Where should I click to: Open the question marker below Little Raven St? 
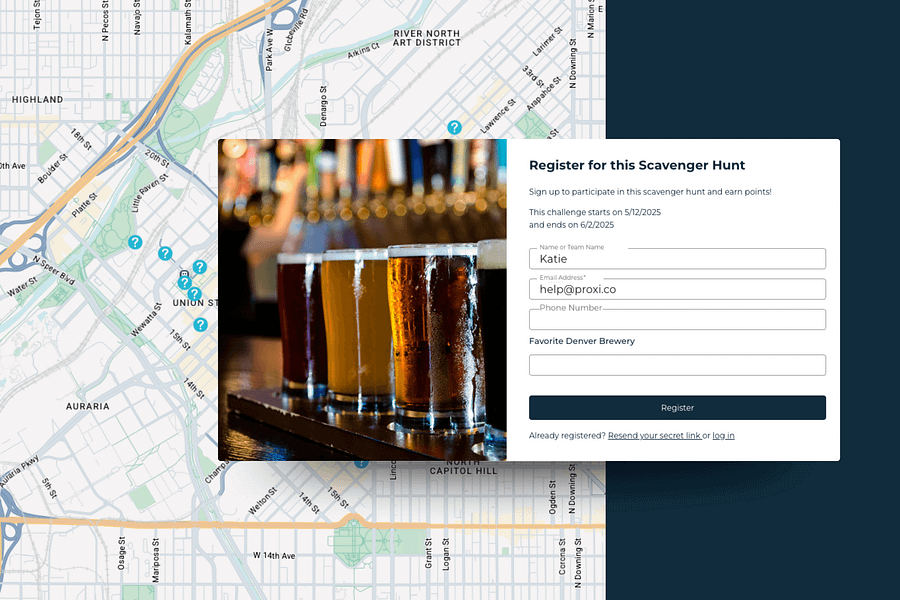[x=165, y=253]
